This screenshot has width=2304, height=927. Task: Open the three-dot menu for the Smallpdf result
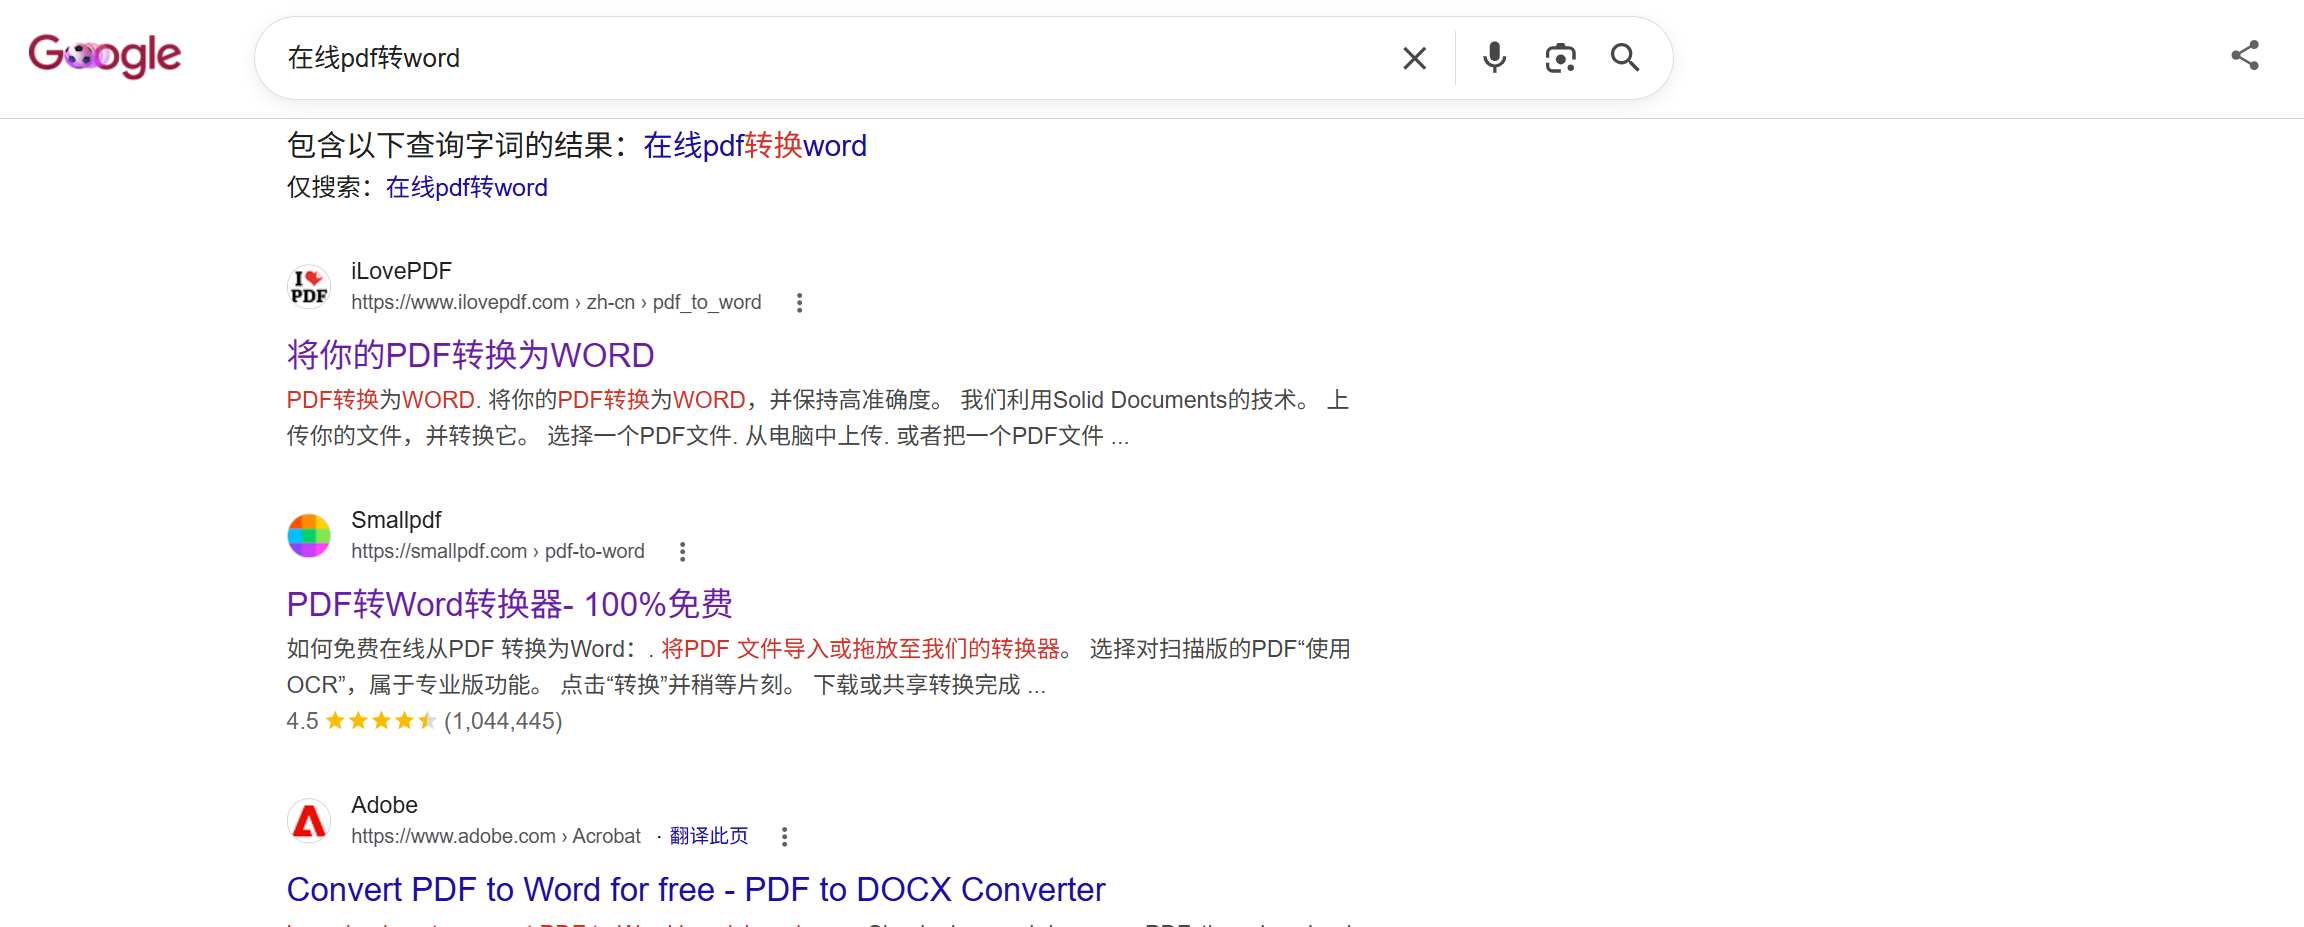[x=682, y=552]
